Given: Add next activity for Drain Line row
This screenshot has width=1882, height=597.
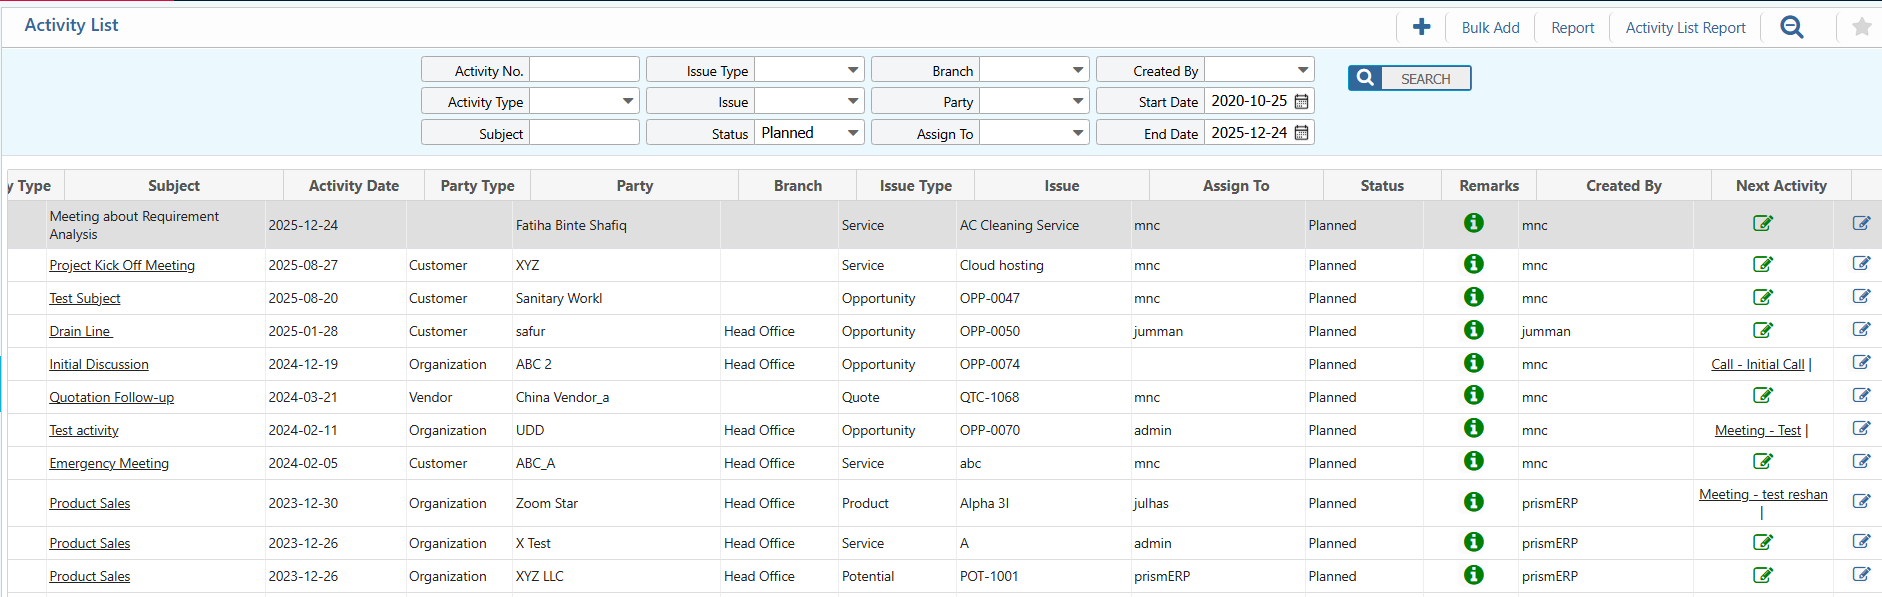Looking at the screenshot, I should tap(1763, 330).
